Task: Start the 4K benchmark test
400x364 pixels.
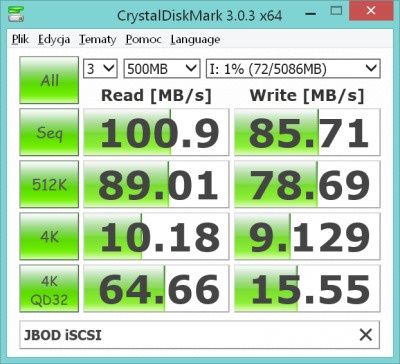Action: 49,236
